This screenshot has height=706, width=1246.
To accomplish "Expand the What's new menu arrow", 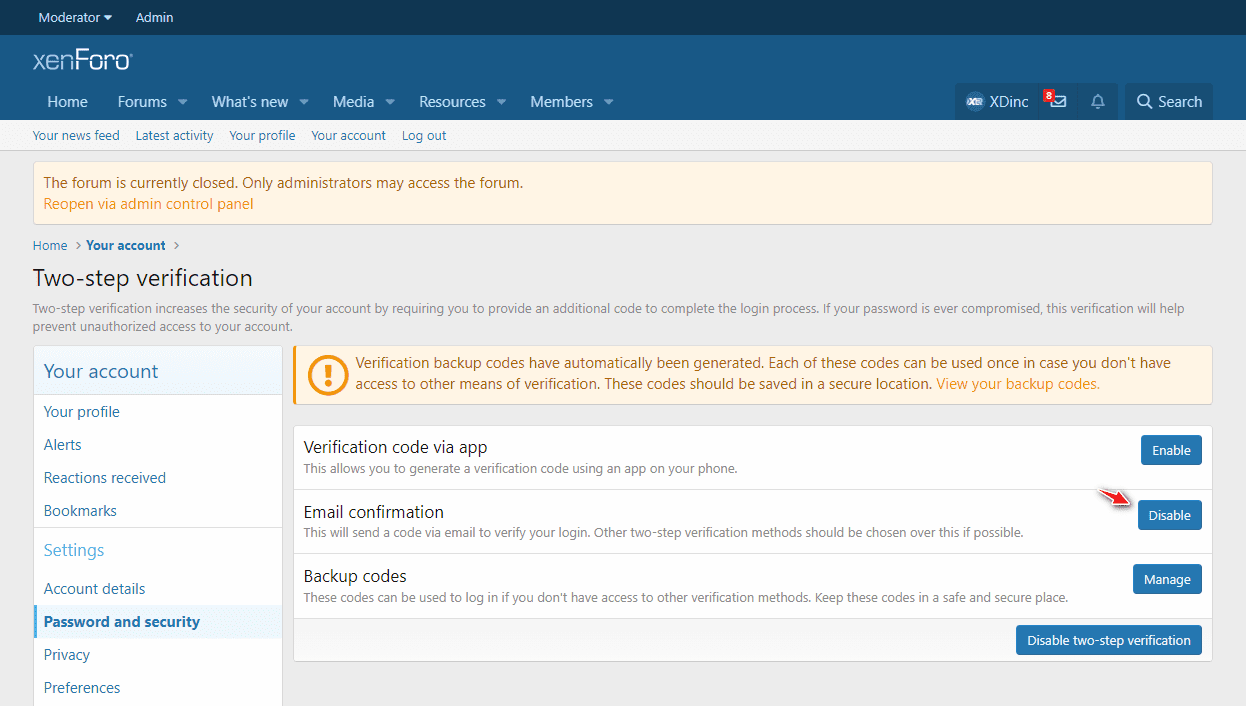I will [304, 102].
